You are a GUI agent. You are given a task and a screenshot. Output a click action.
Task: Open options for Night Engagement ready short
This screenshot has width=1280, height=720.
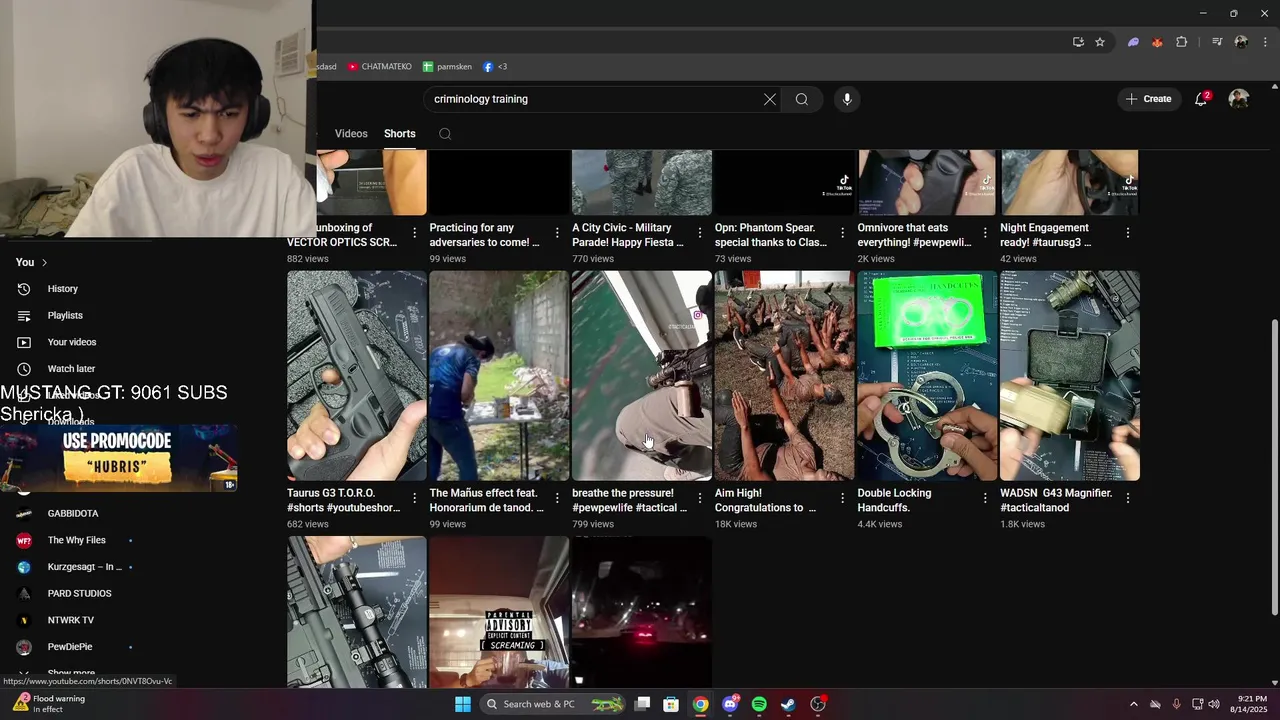[x=1128, y=233]
